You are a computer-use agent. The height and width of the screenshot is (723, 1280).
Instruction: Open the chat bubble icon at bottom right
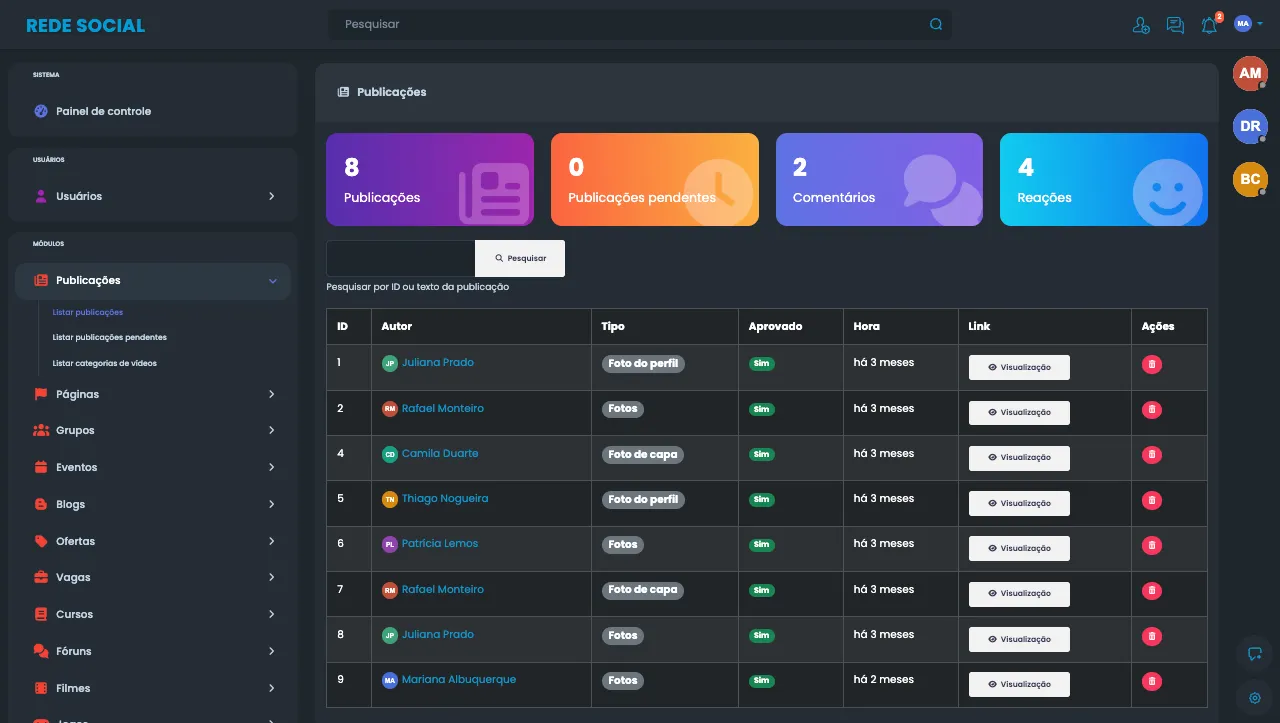click(1254, 654)
